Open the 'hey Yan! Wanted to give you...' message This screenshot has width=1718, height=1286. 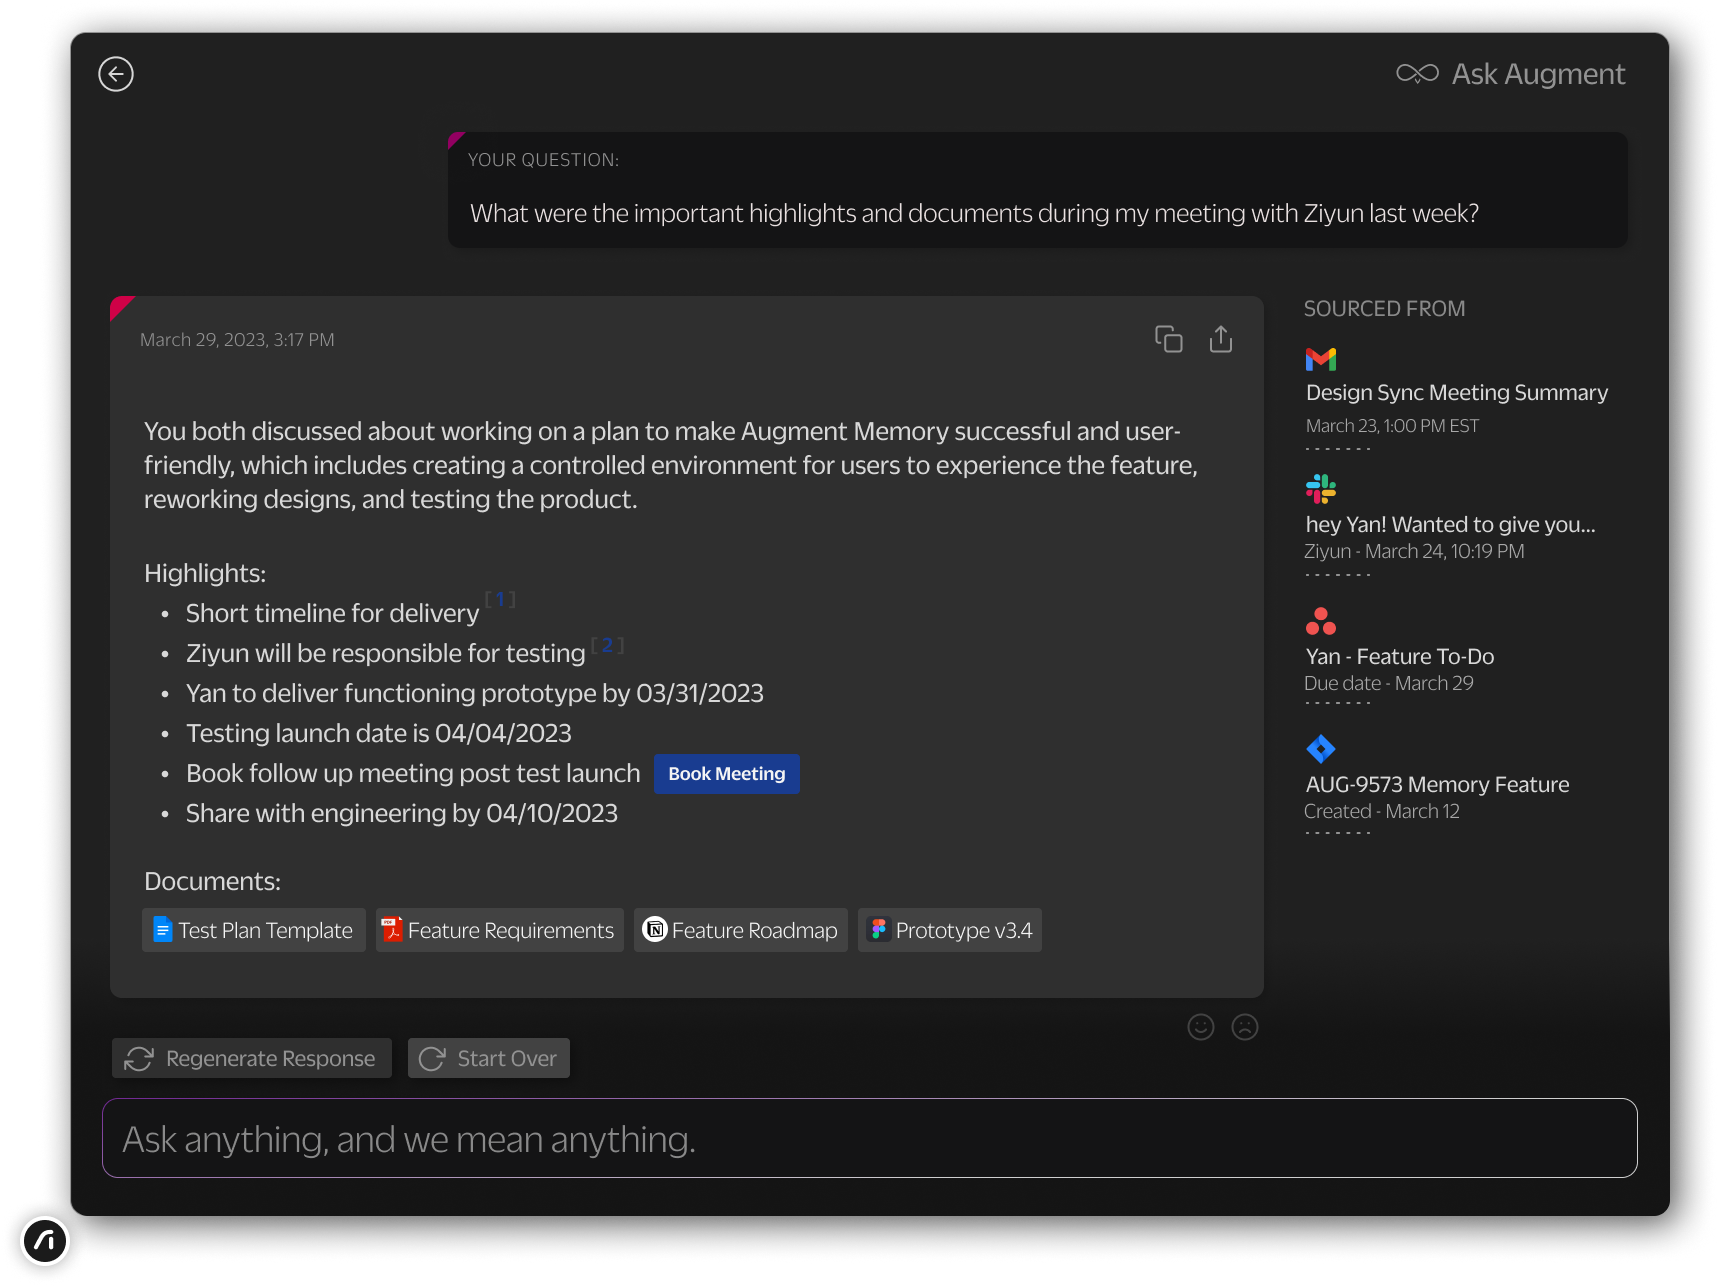click(x=1450, y=524)
